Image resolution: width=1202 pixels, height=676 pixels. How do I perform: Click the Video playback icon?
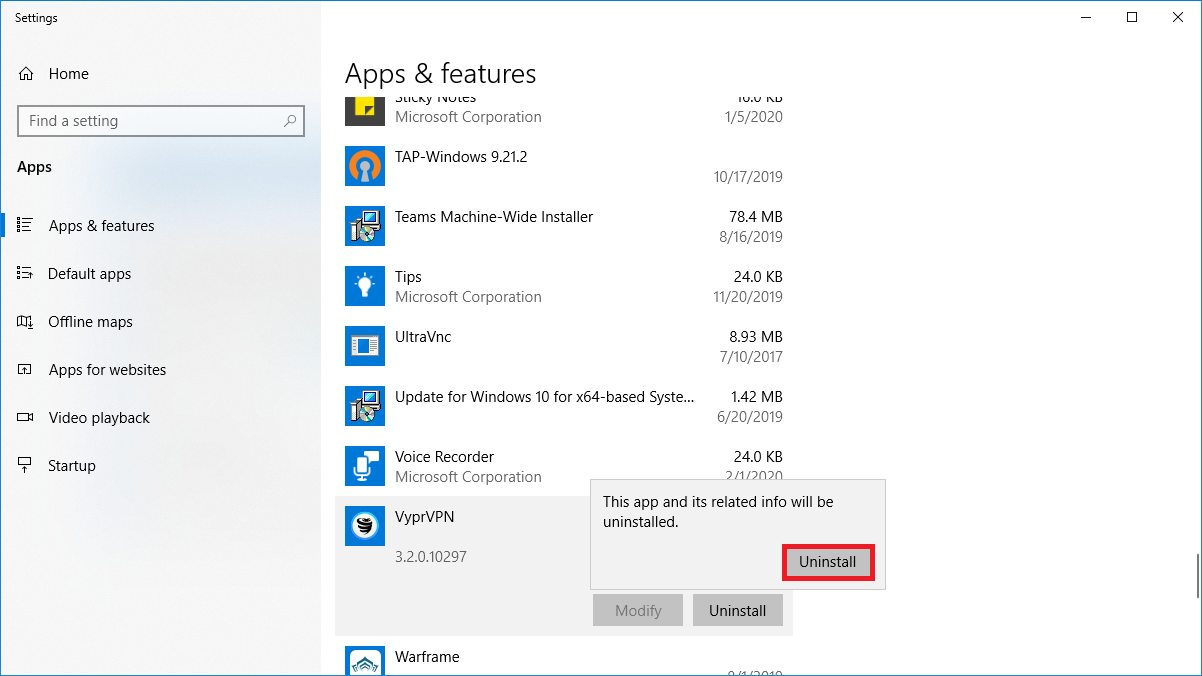coord(26,417)
